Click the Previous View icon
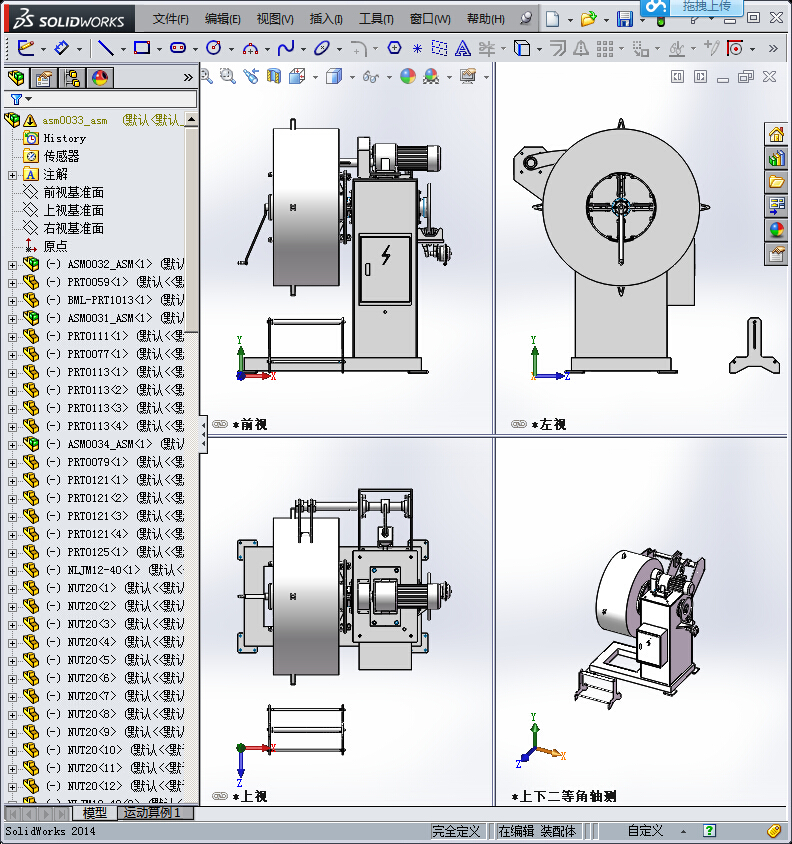The width and height of the screenshot is (792, 844). click(x=251, y=76)
